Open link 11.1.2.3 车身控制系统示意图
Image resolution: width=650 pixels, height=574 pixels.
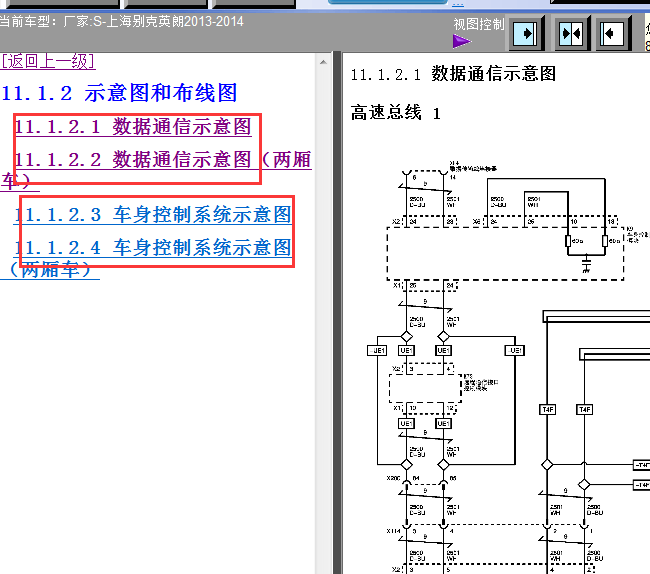[153, 215]
